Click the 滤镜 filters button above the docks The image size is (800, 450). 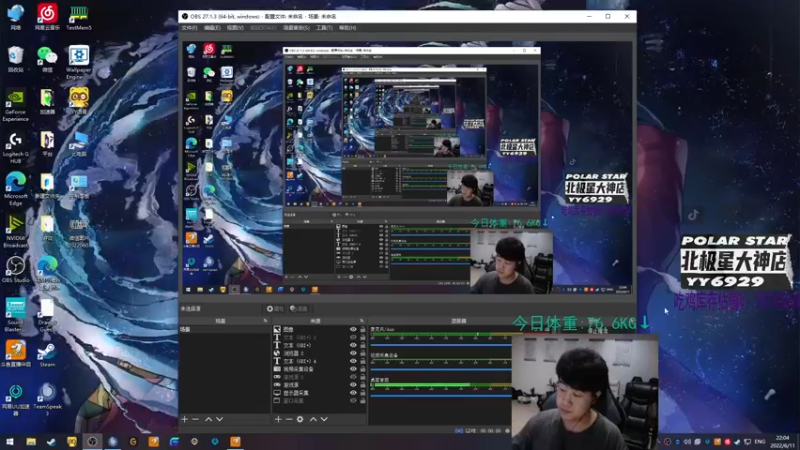click(299, 309)
